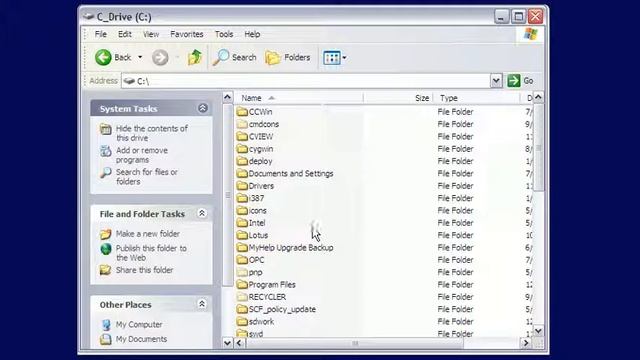Click Search for files or folders
Image resolution: width=640 pixels, height=360 pixels.
click(147, 177)
